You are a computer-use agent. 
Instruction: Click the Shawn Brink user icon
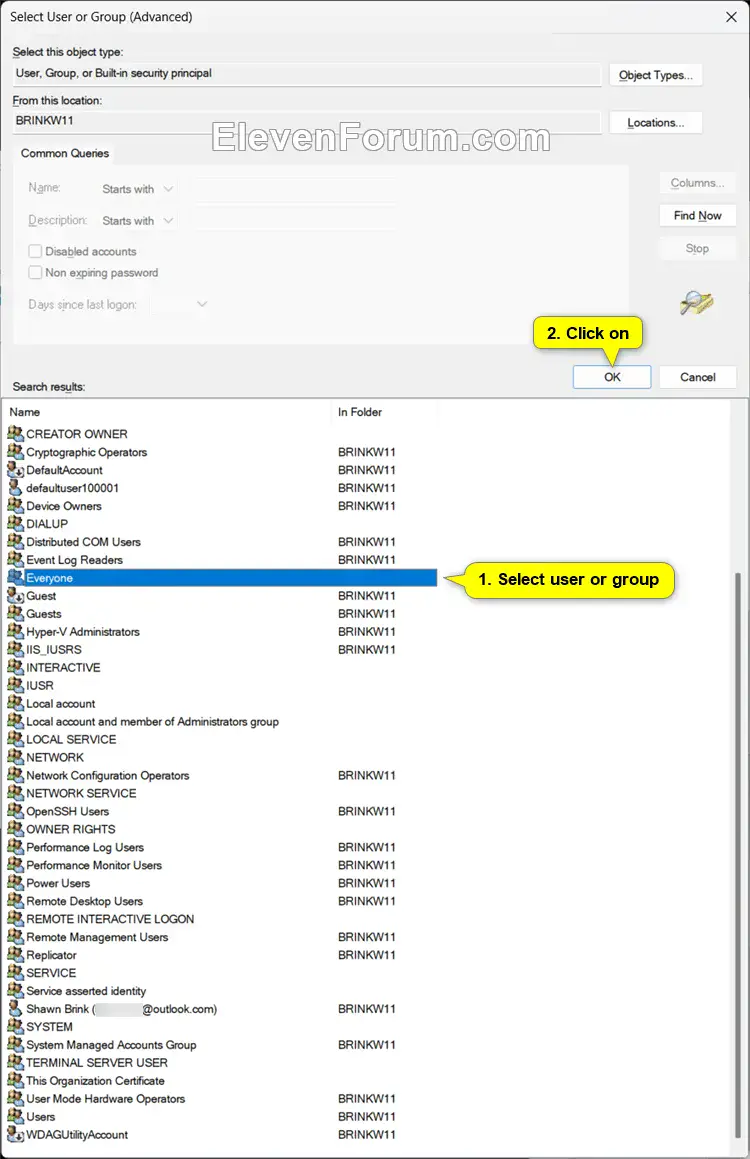[16, 1008]
